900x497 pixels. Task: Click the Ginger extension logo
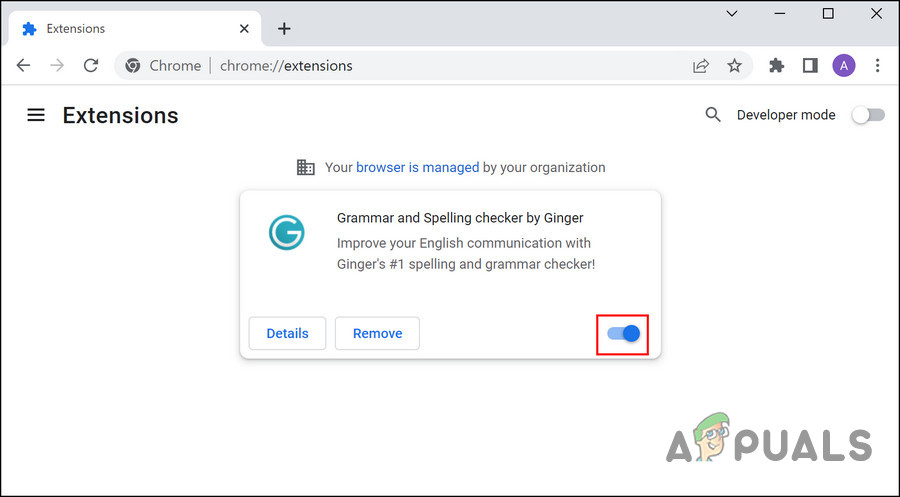click(x=286, y=232)
